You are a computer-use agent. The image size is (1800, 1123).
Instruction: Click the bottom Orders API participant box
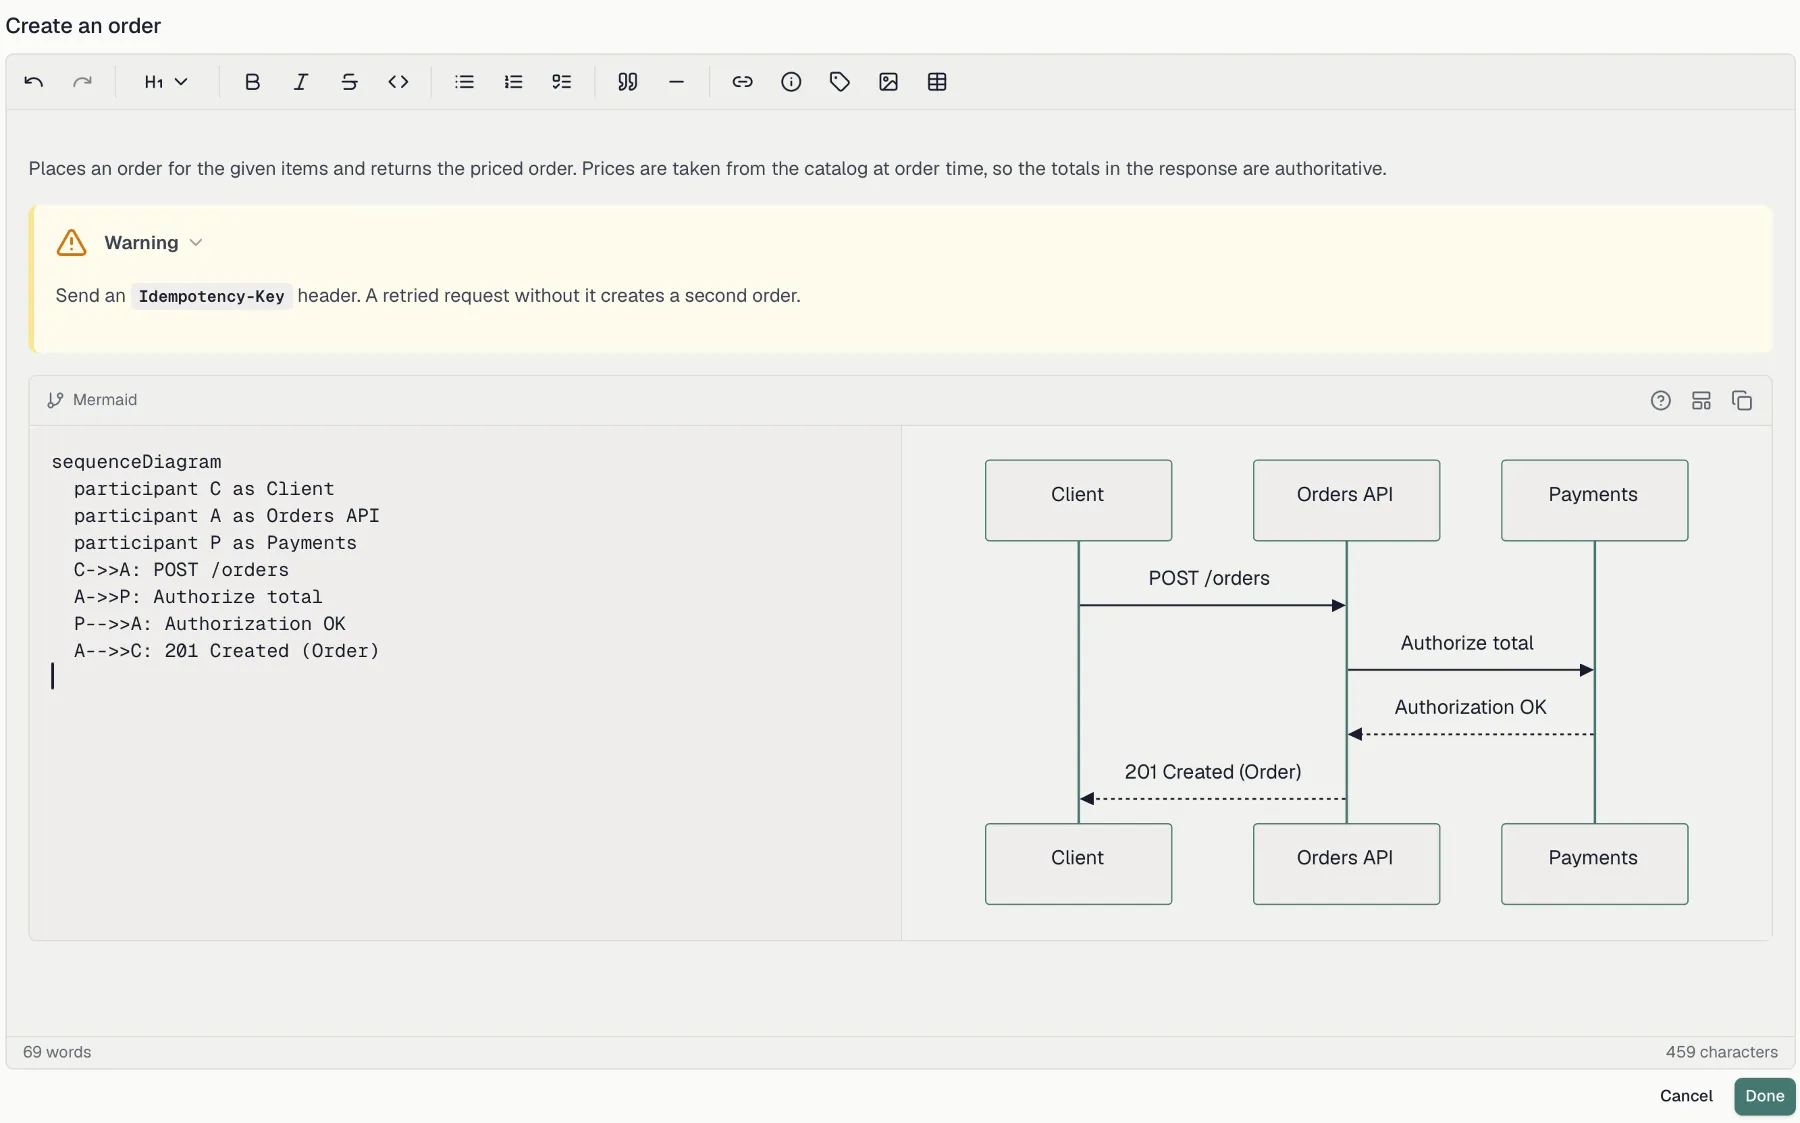pyautogui.click(x=1346, y=864)
